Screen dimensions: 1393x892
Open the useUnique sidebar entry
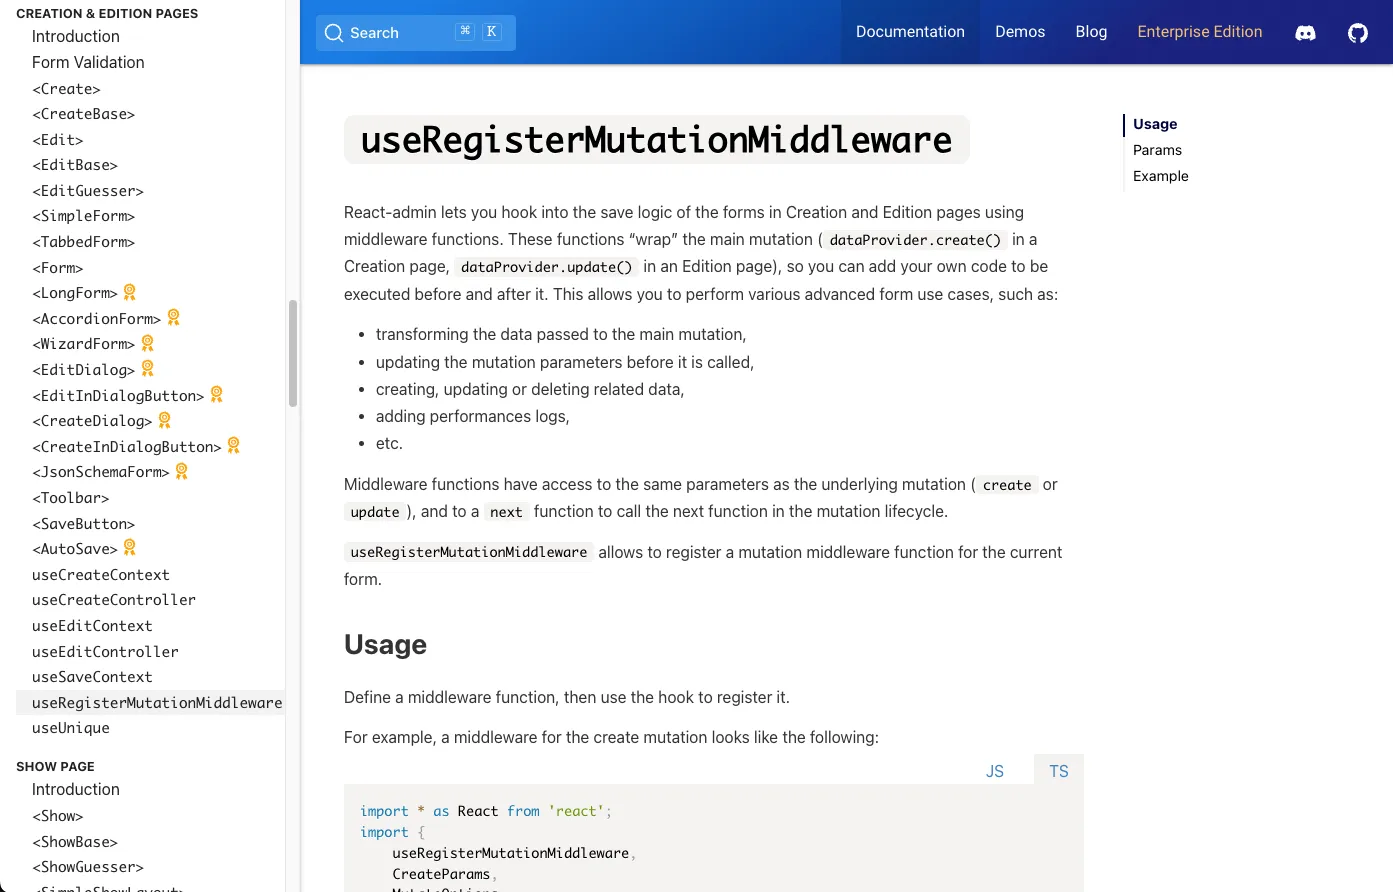[x=71, y=728]
